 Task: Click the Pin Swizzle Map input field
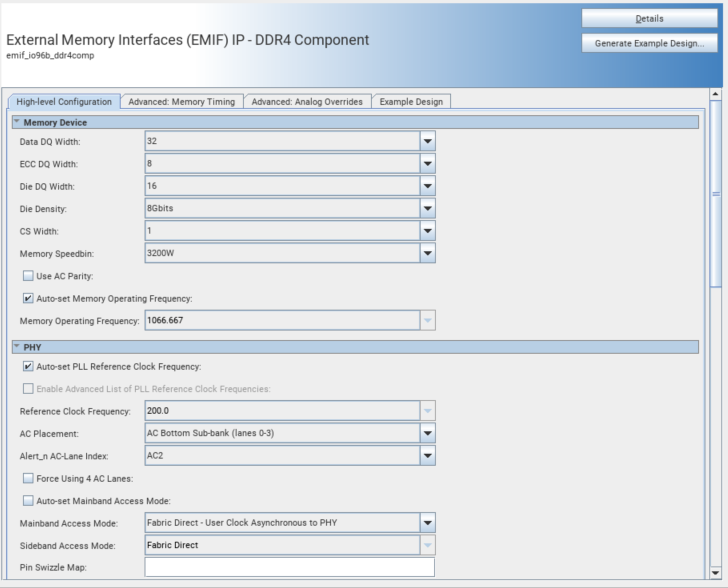[290, 567]
